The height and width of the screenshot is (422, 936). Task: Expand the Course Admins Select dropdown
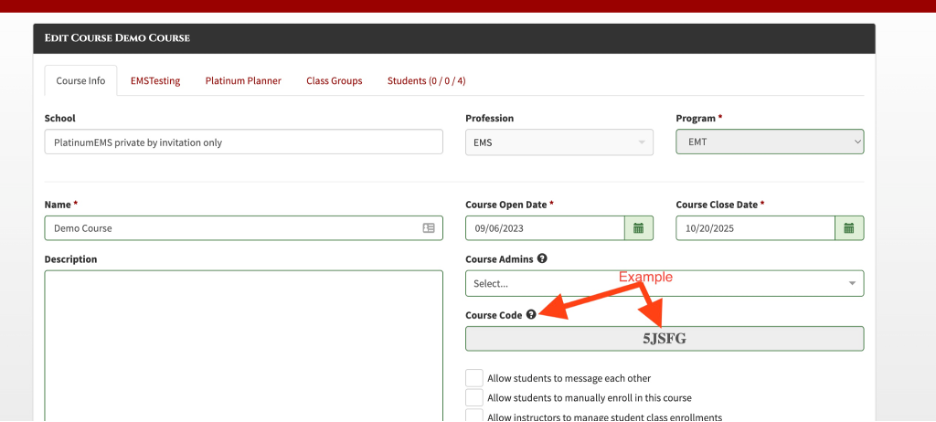664,283
